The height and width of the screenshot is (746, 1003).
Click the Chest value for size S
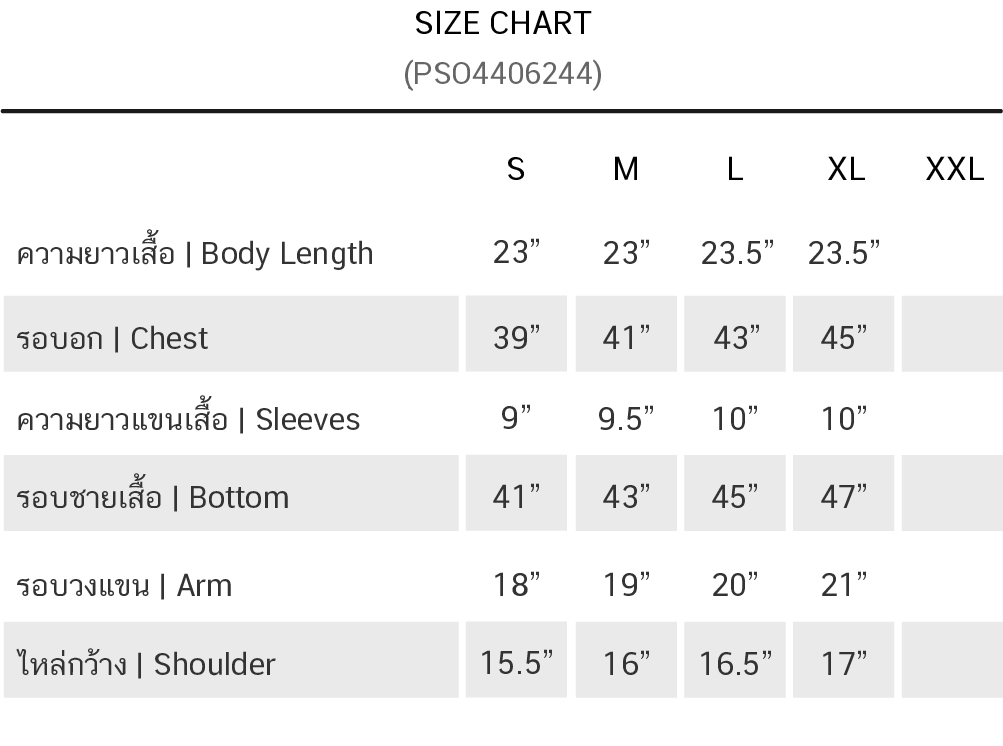pyautogui.click(x=516, y=338)
